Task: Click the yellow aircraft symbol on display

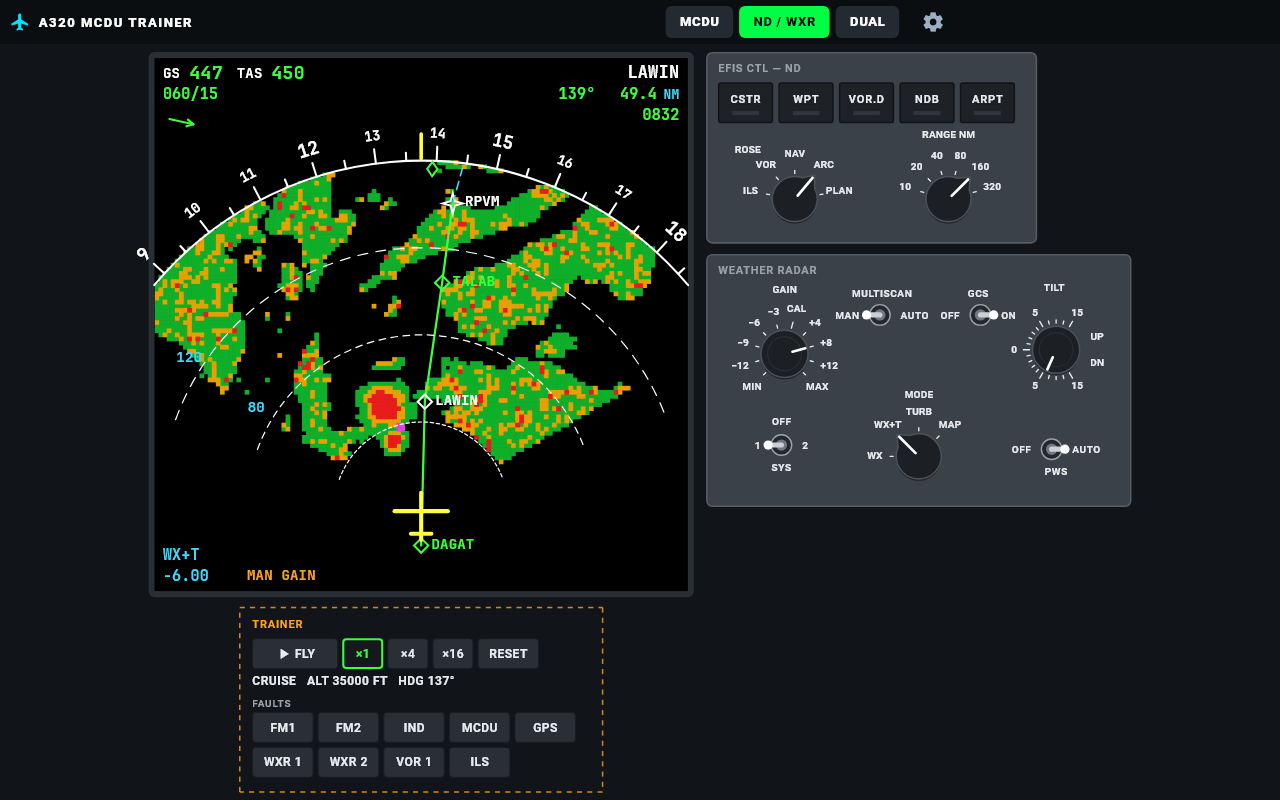Action: tap(421, 514)
